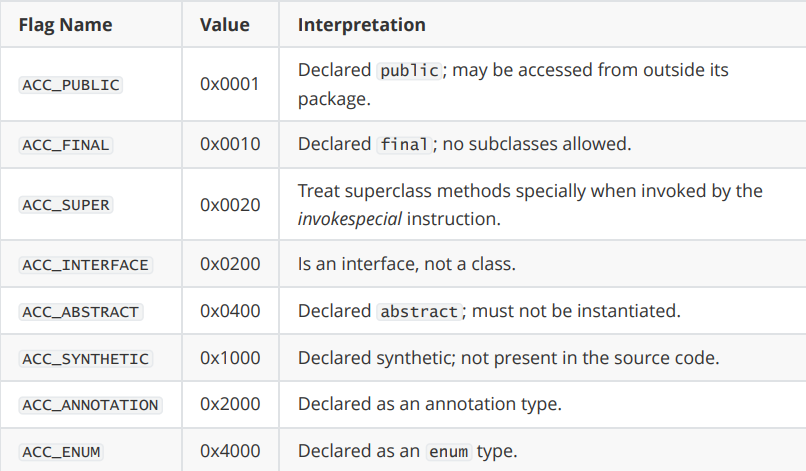Viewport: 806px width, 471px height.
Task: Click the ACC_ABSTRACT flag name
Action: 81,312
